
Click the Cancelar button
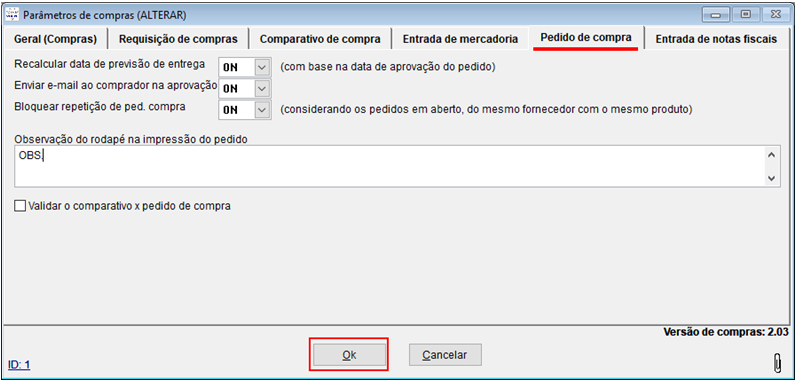[x=445, y=355]
